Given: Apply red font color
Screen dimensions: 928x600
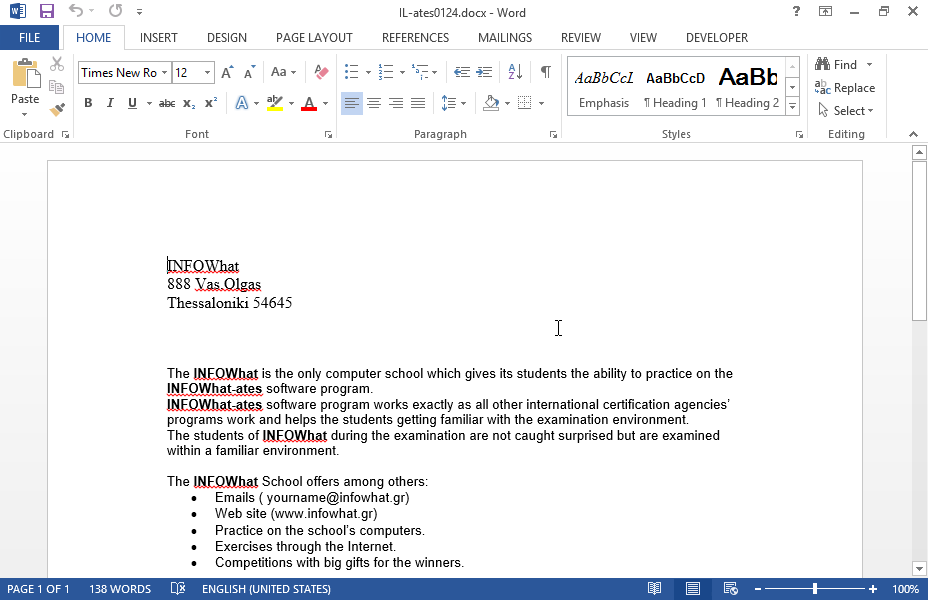Looking at the screenshot, I should click(x=309, y=104).
